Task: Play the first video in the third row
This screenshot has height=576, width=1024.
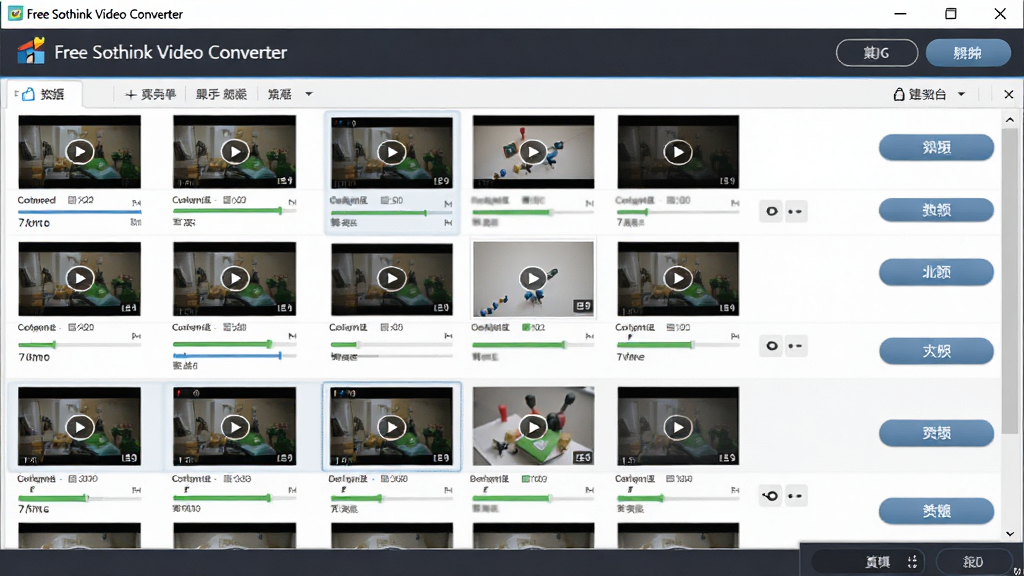Action: 80,427
